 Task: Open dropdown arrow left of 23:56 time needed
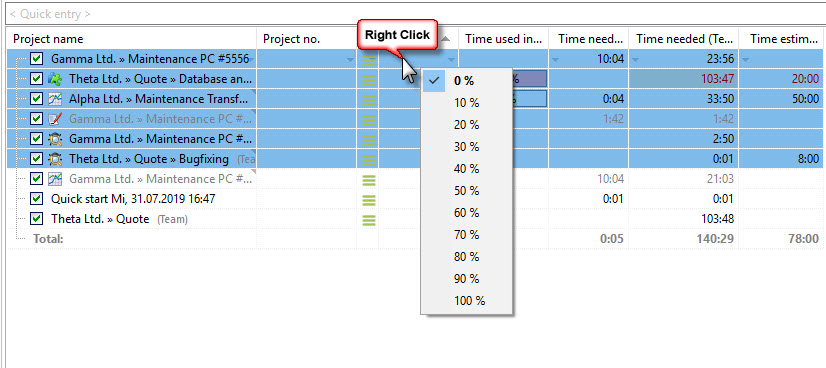pyautogui.click(x=636, y=59)
